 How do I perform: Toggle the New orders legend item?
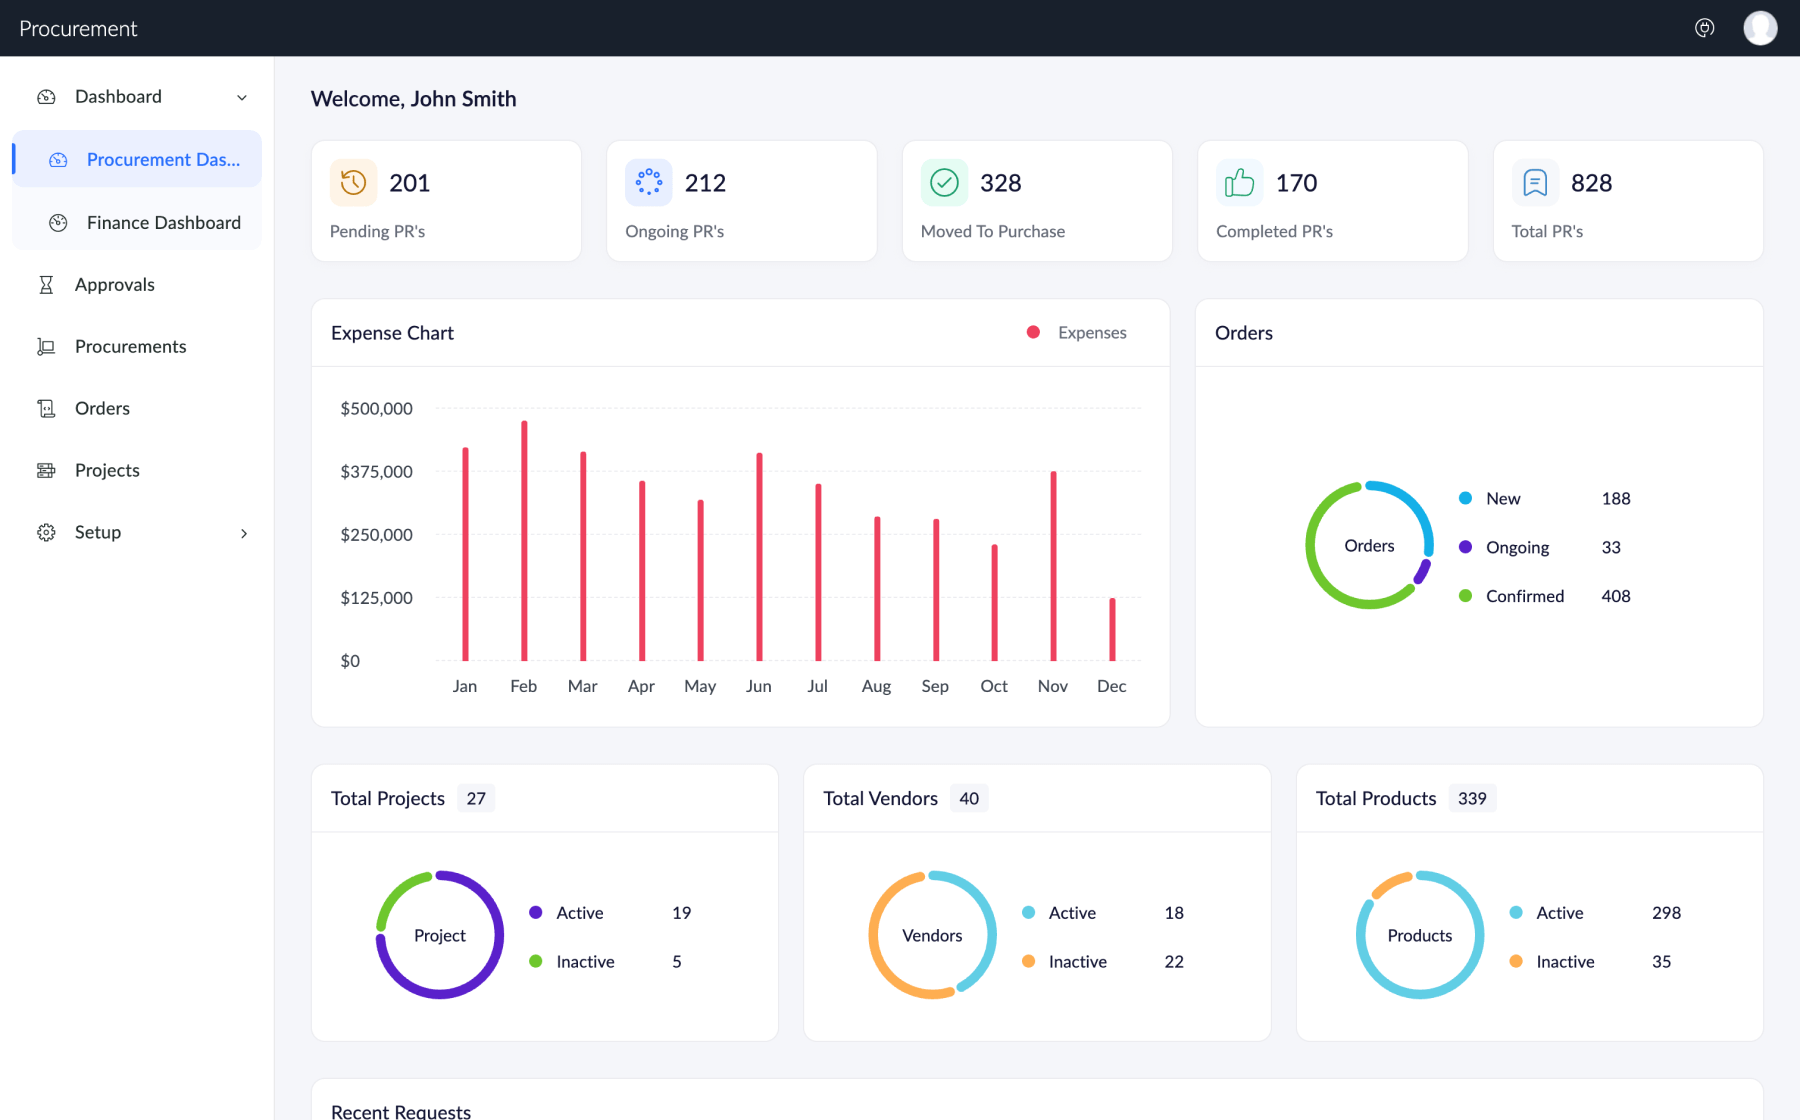(1502, 499)
